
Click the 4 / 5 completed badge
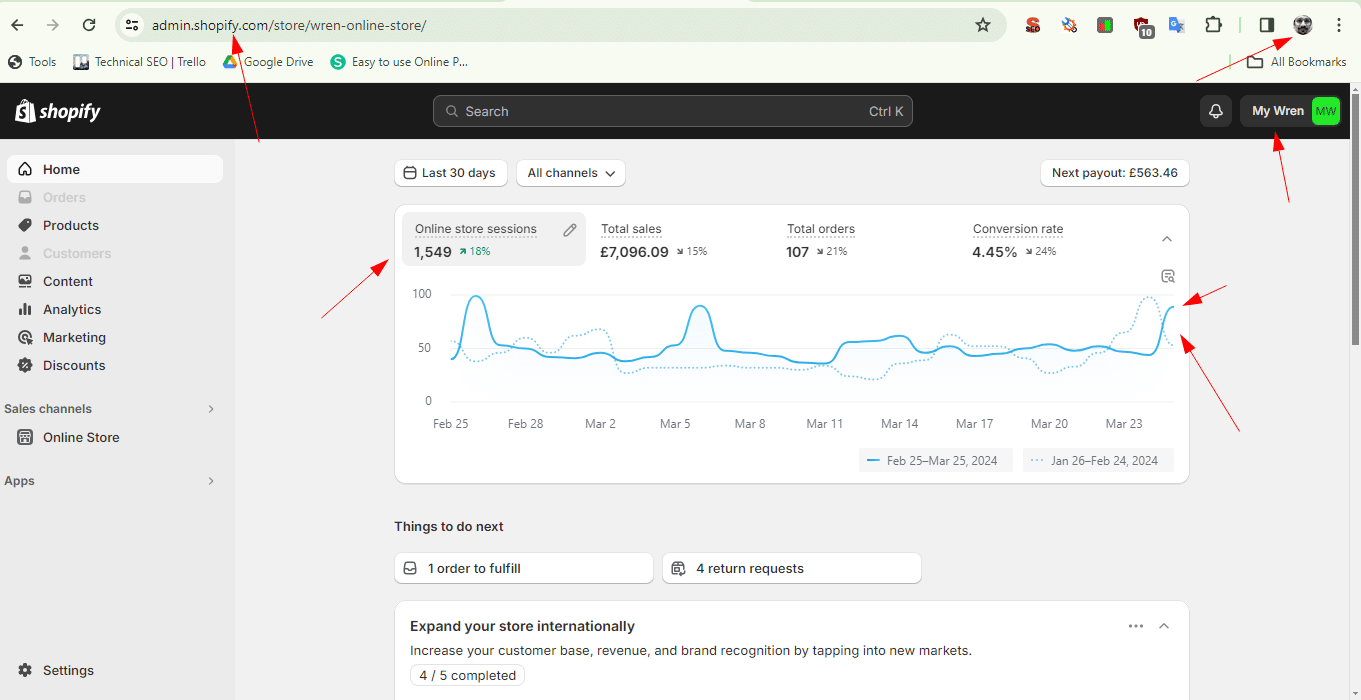click(467, 675)
